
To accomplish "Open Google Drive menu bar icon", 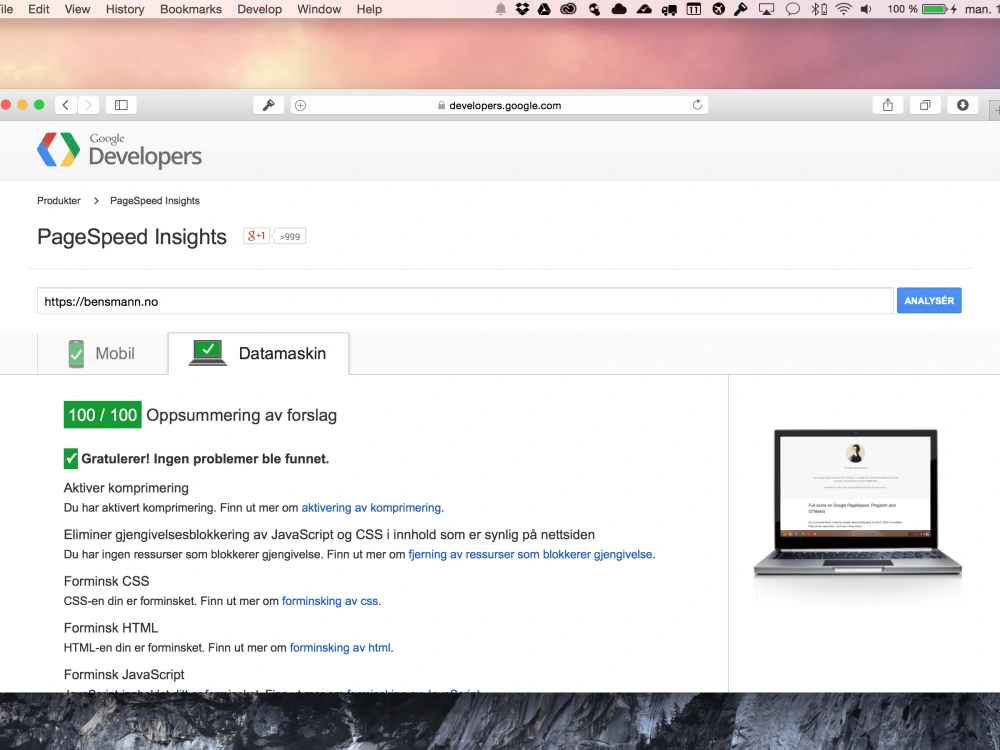I will [x=544, y=9].
